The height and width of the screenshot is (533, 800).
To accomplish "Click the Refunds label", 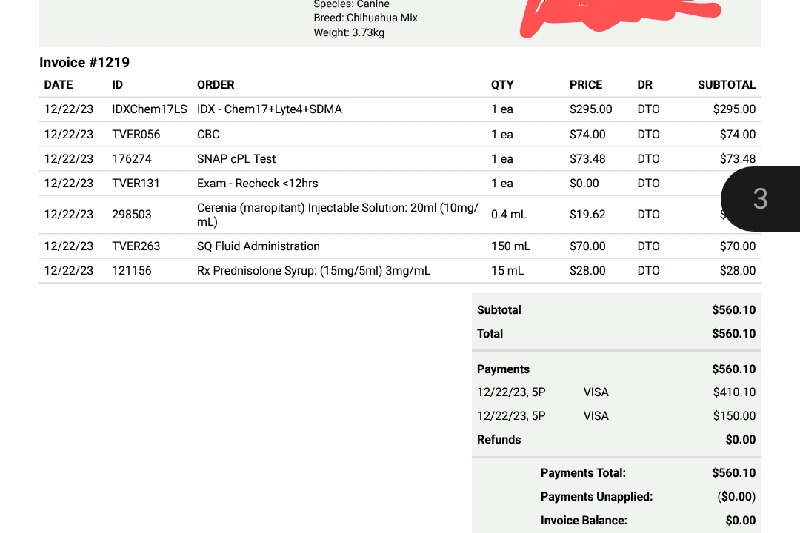I will coord(499,440).
